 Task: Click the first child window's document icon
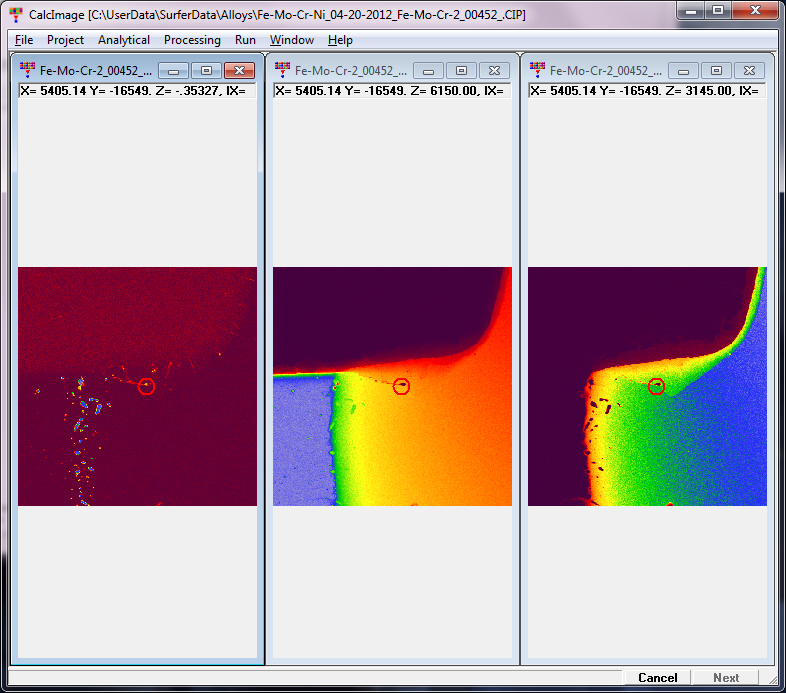pyautogui.click(x=27, y=70)
